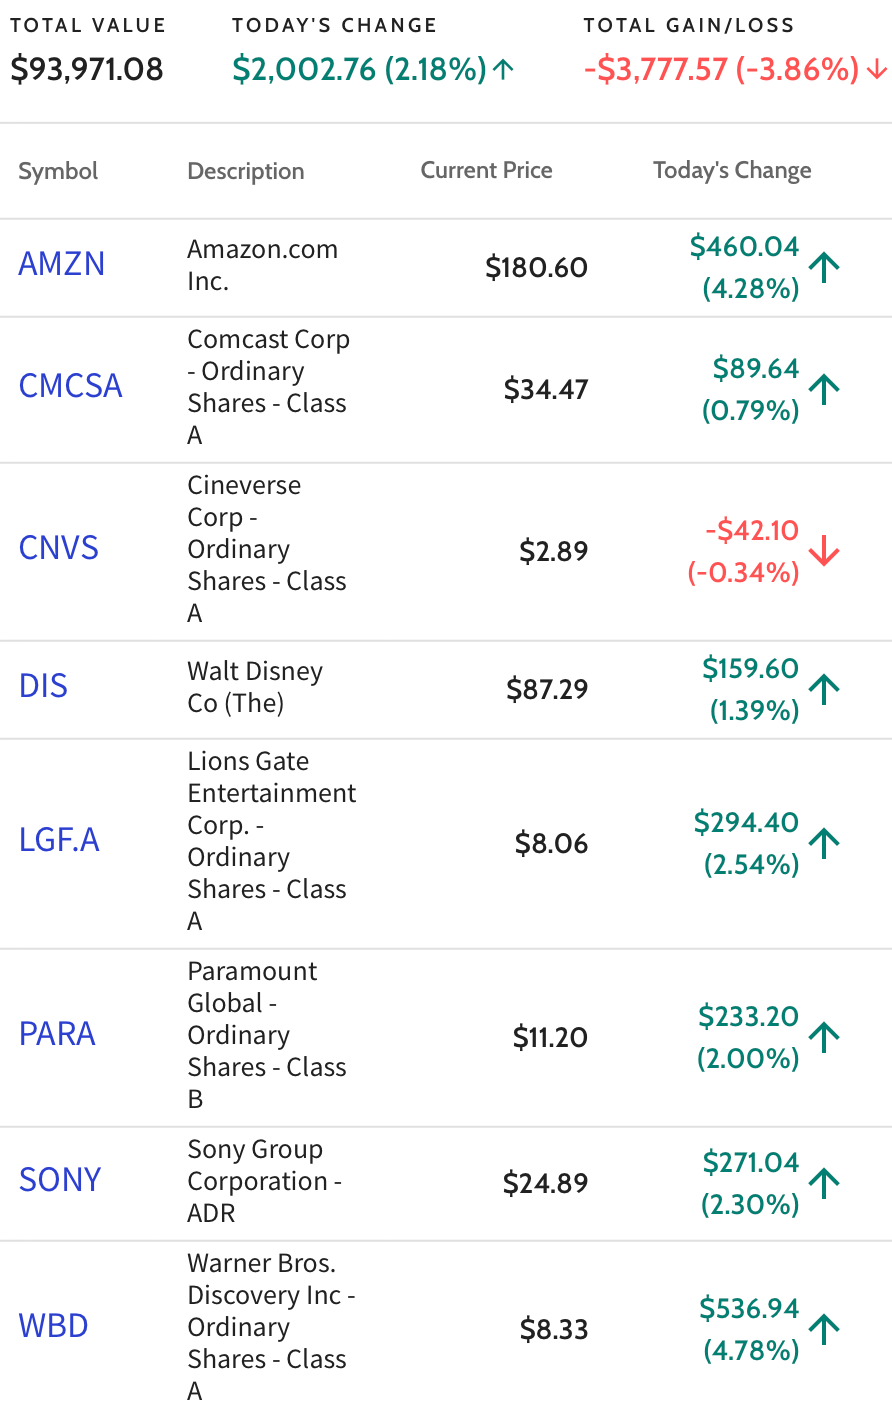892x1421 pixels.
Task: Click the red down arrow in CNVS row
Action: (824, 551)
